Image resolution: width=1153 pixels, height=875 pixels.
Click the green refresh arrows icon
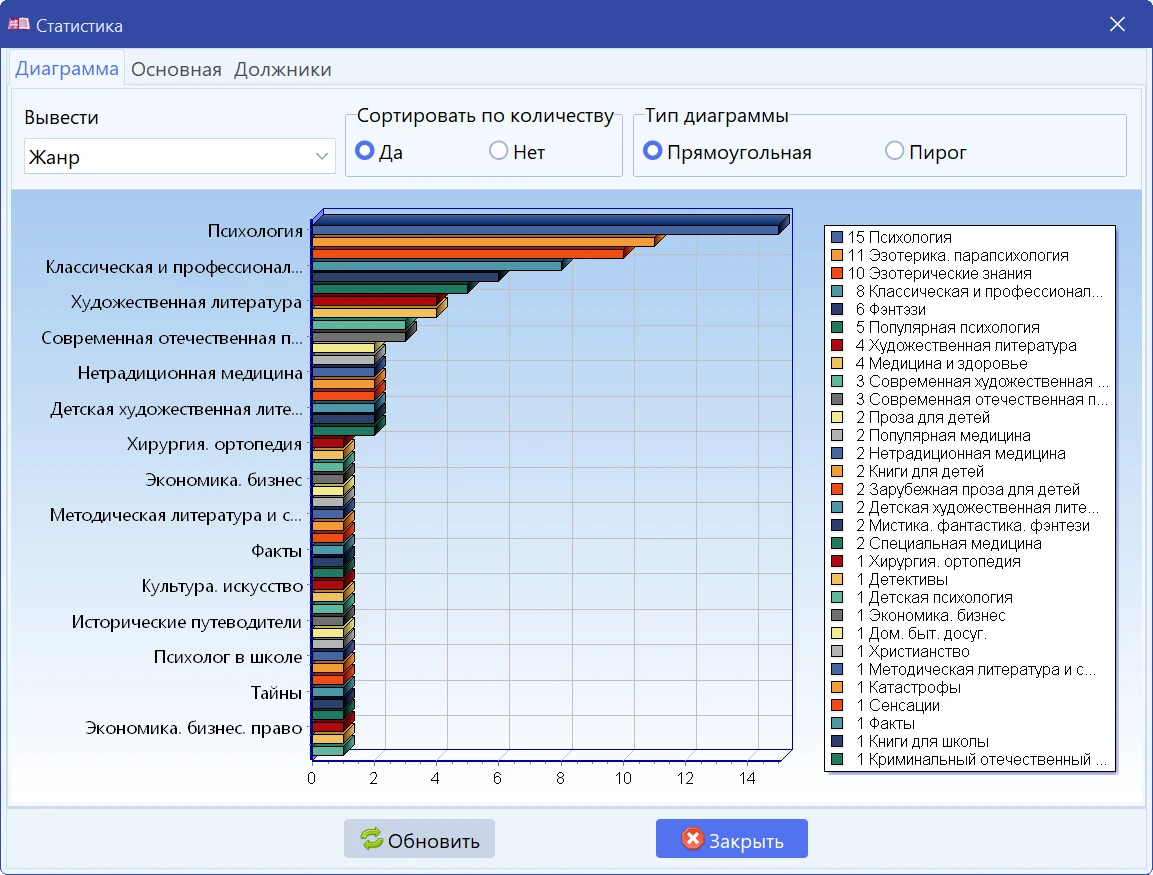coord(371,839)
